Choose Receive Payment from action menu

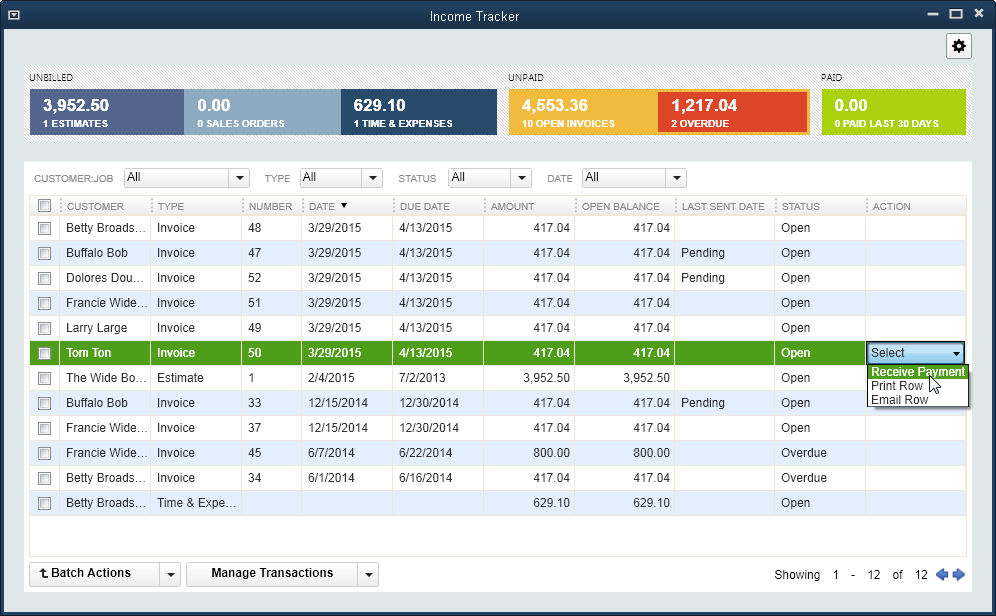click(x=917, y=372)
